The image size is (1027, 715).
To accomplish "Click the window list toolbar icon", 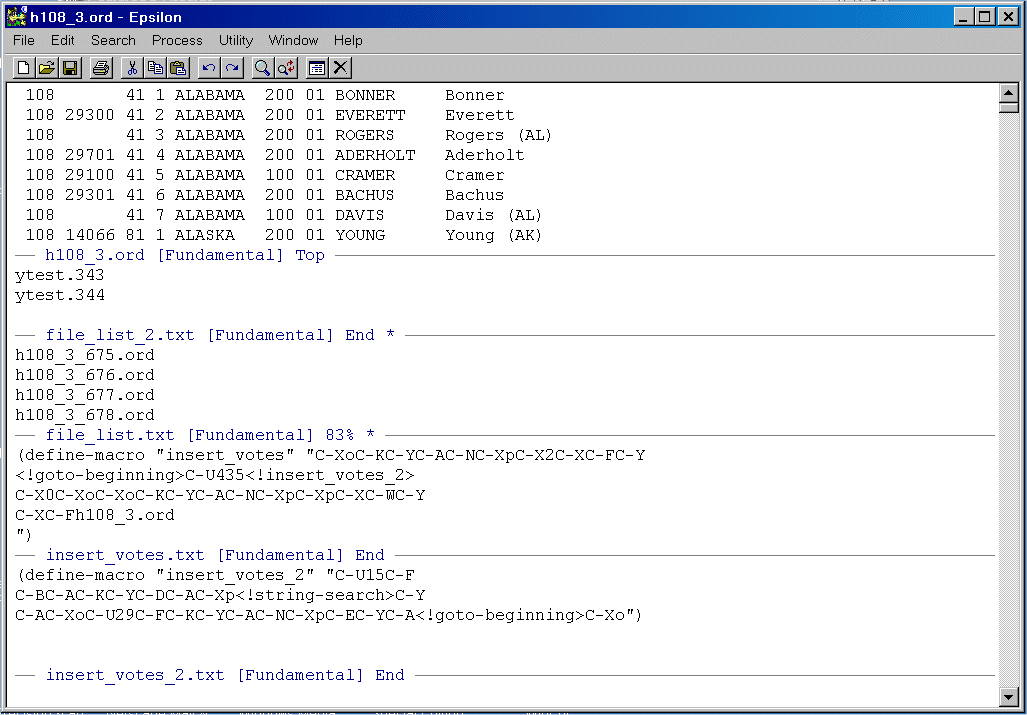I will coord(317,68).
